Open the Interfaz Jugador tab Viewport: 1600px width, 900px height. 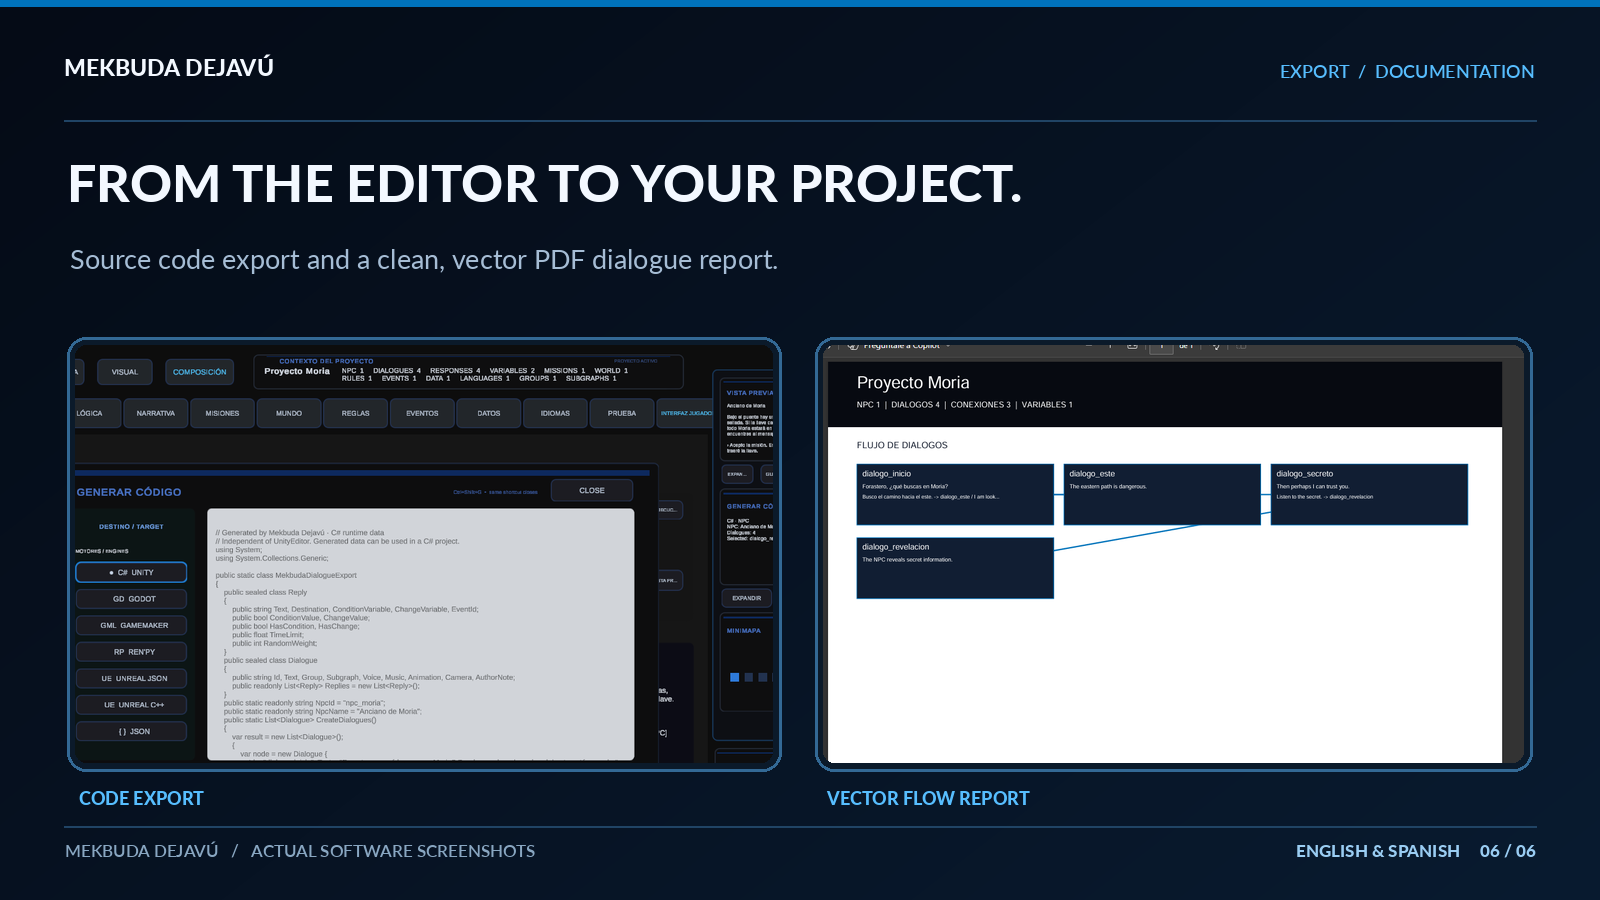coord(686,413)
